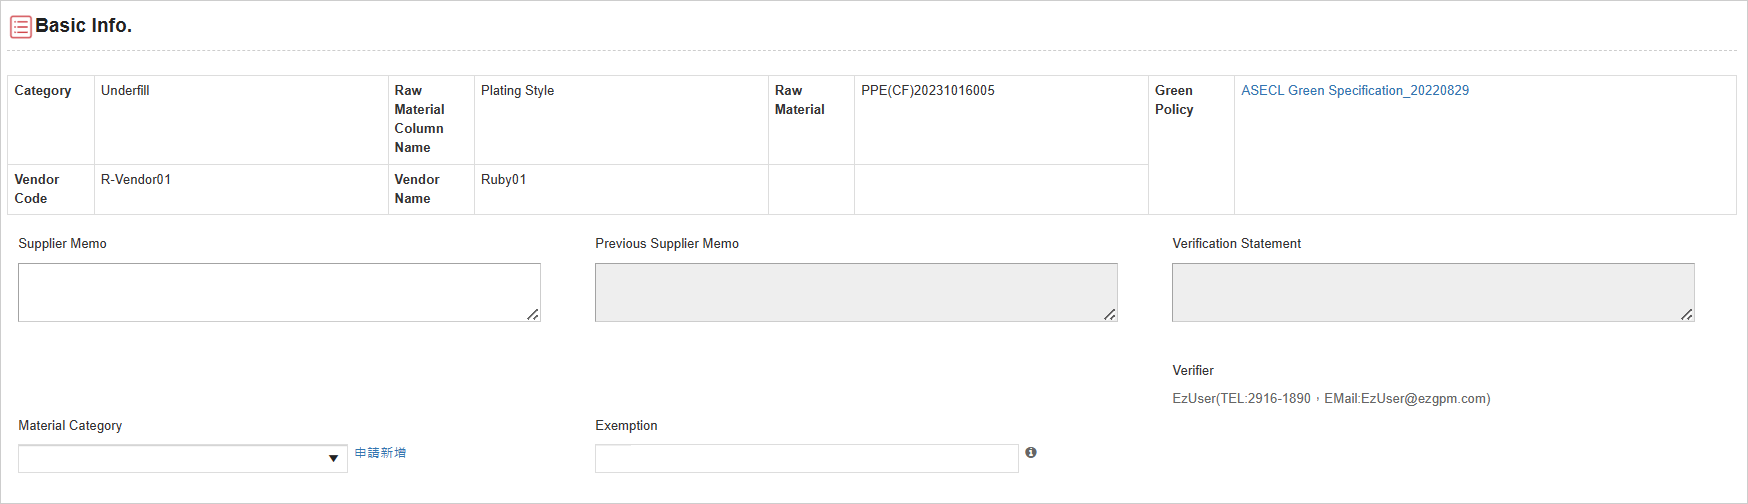The width and height of the screenshot is (1748, 504).
Task: Click the Basic Info. heading
Action: pyautogui.click(x=83, y=26)
